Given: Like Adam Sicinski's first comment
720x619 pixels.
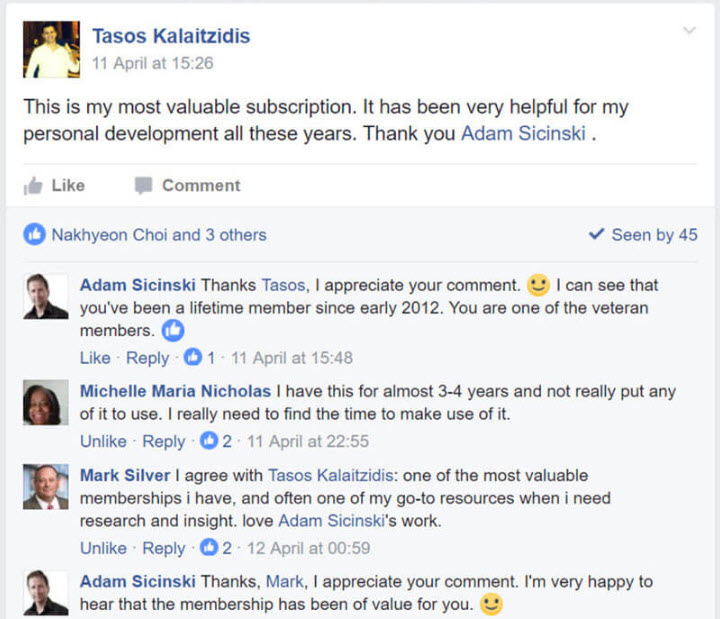Looking at the screenshot, I should pyautogui.click(x=95, y=357).
